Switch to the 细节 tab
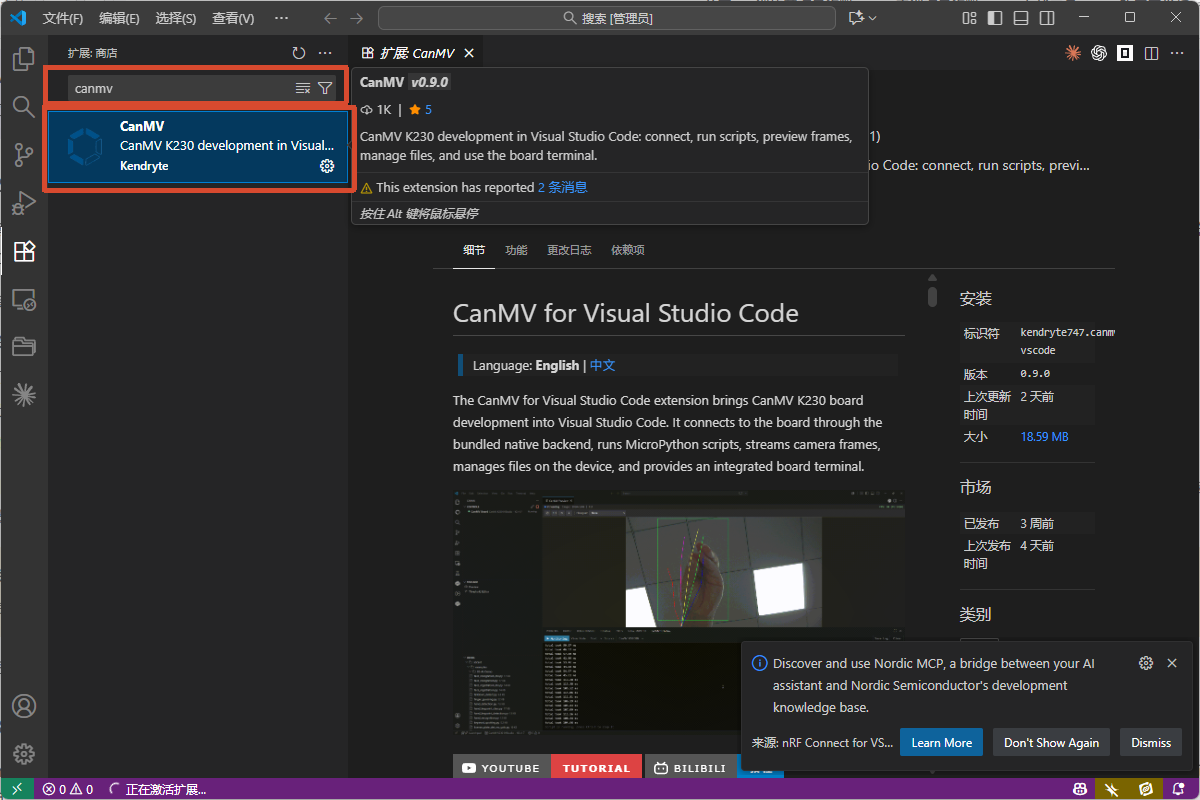The height and width of the screenshot is (800, 1200). pyautogui.click(x=474, y=250)
